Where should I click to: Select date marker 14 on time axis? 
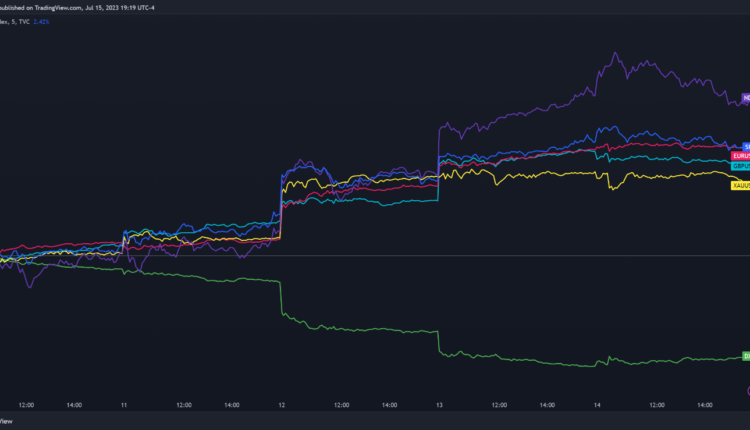(x=599, y=405)
